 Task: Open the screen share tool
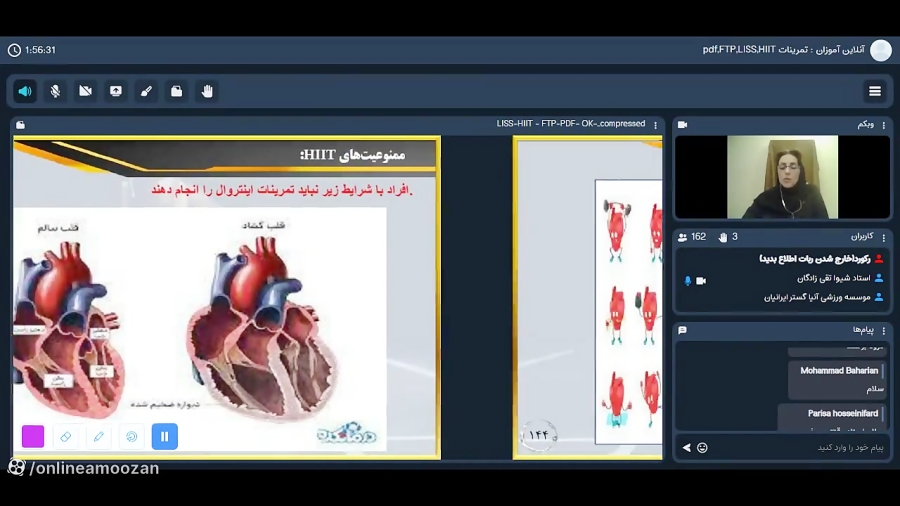click(116, 91)
